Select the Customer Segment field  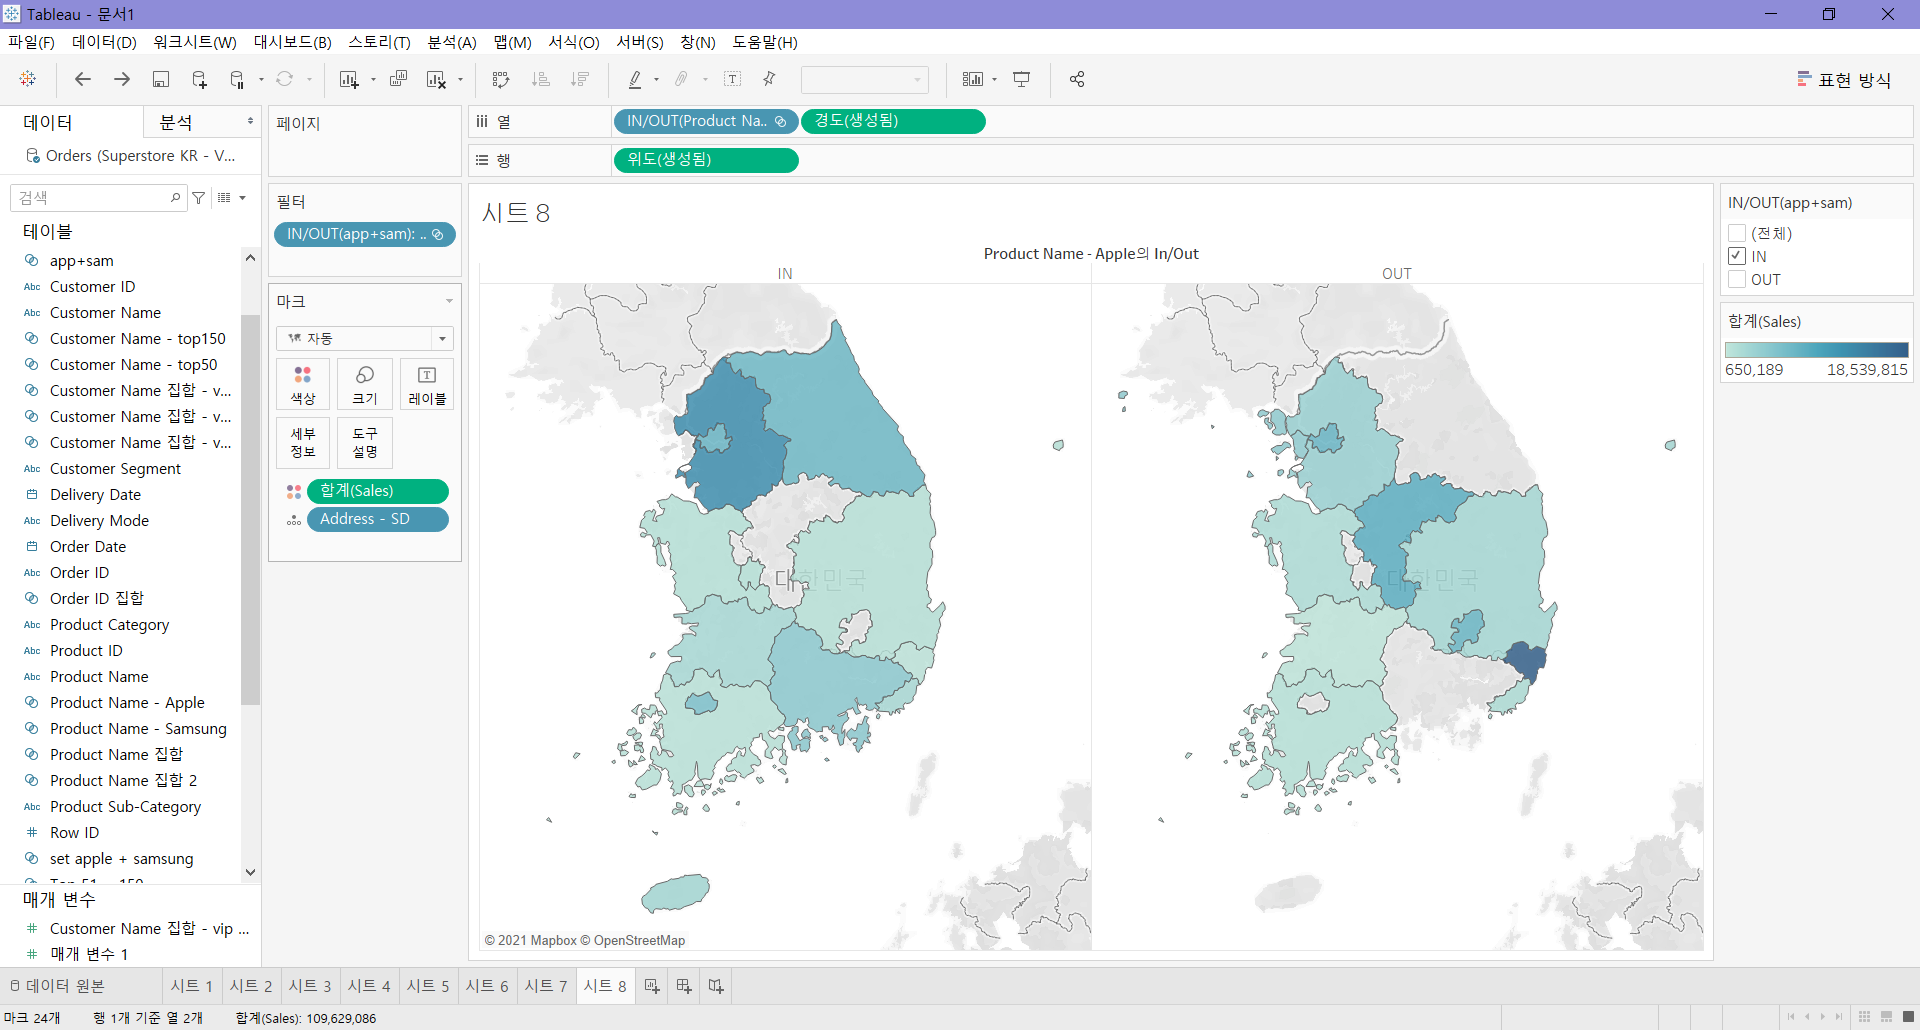coord(115,469)
